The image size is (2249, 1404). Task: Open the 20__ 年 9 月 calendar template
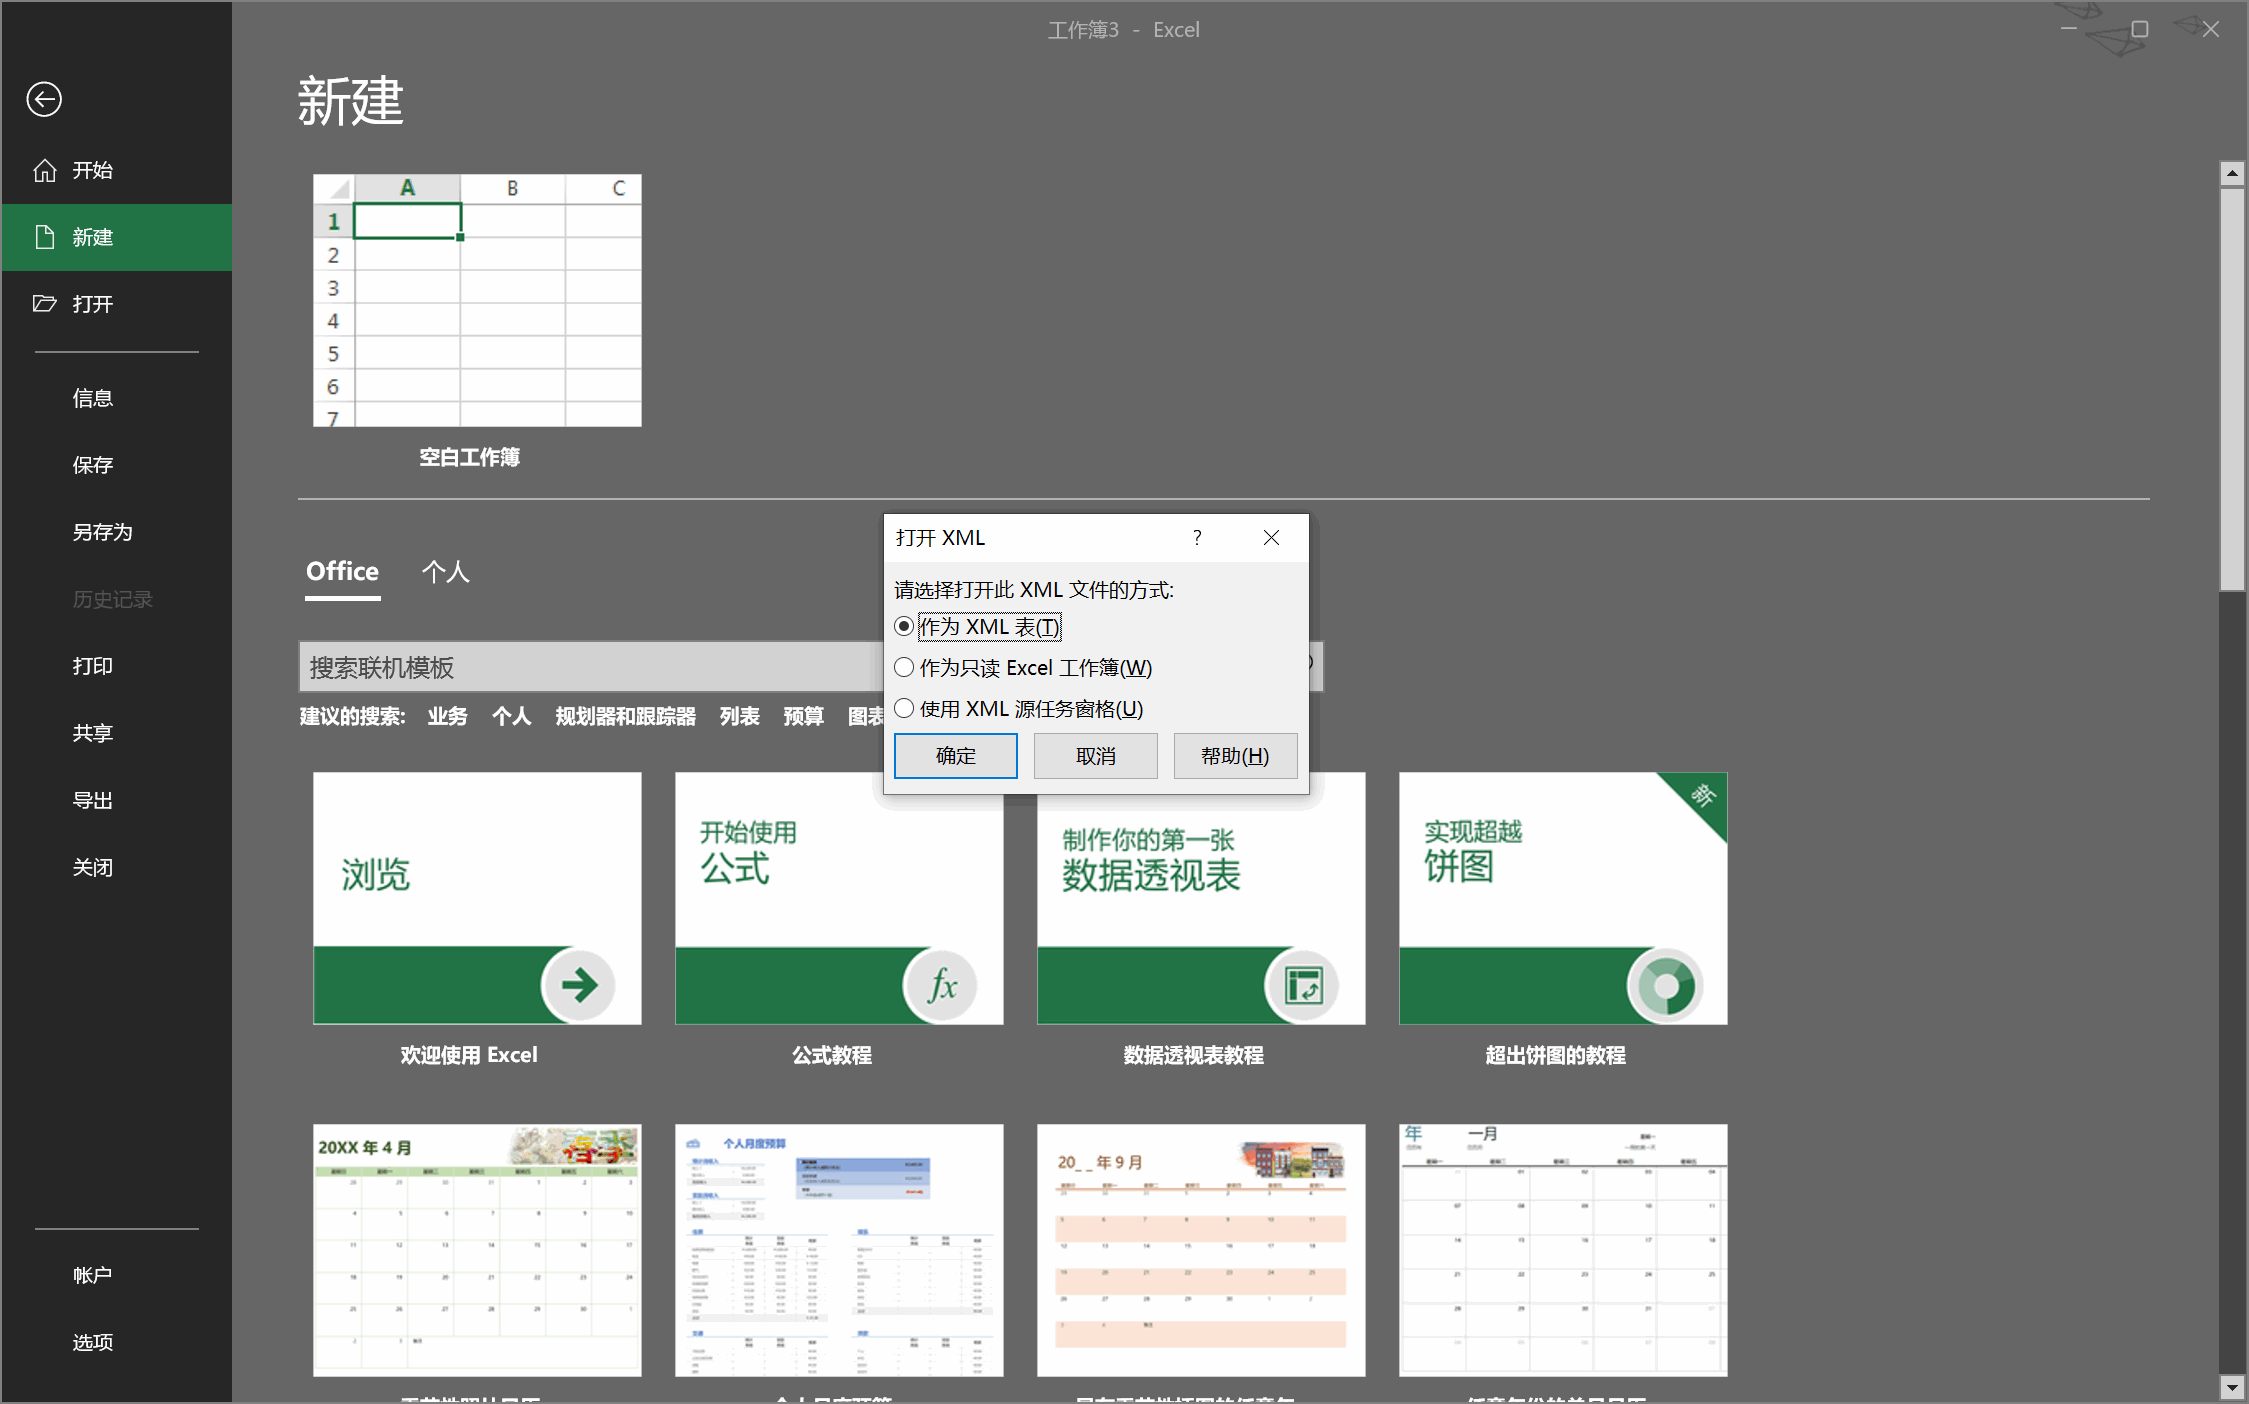tap(1201, 1250)
